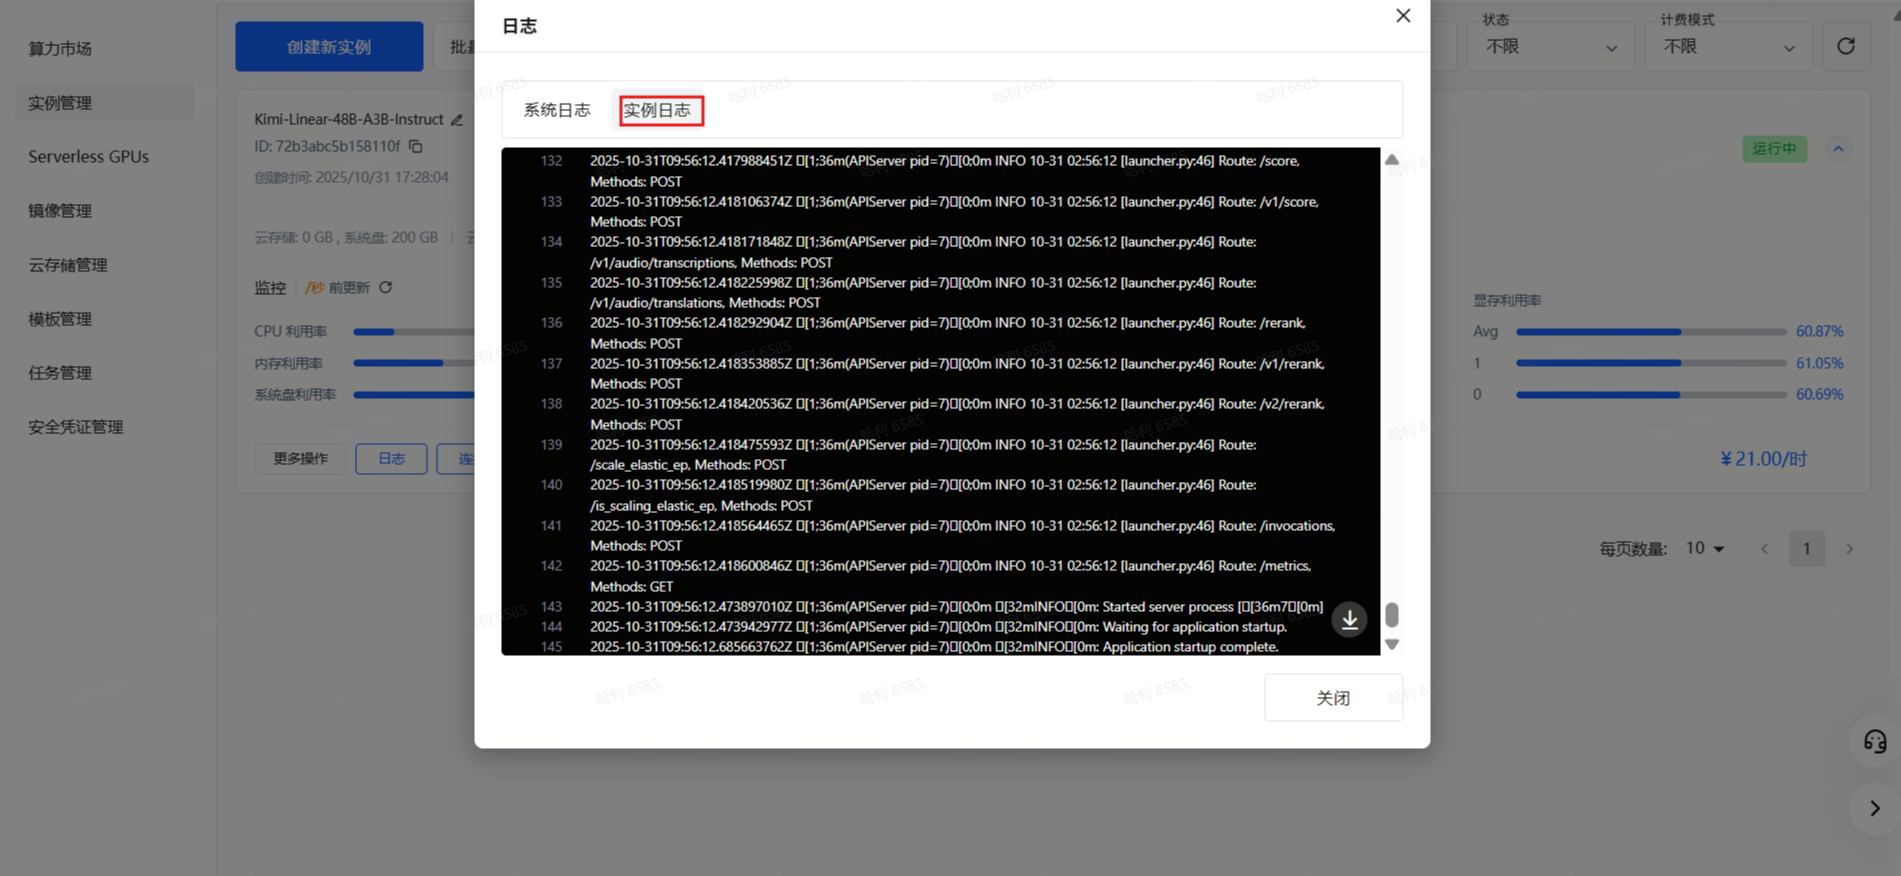This screenshot has height=876, width=1901.
Task: Open the 状态 filter dropdown
Action: (1549, 47)
